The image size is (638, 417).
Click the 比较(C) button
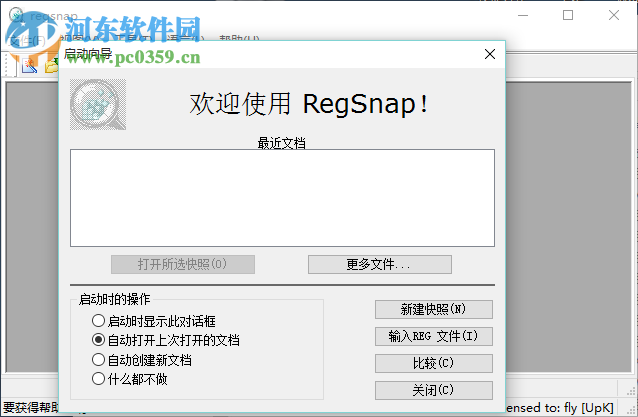[434, 363]
